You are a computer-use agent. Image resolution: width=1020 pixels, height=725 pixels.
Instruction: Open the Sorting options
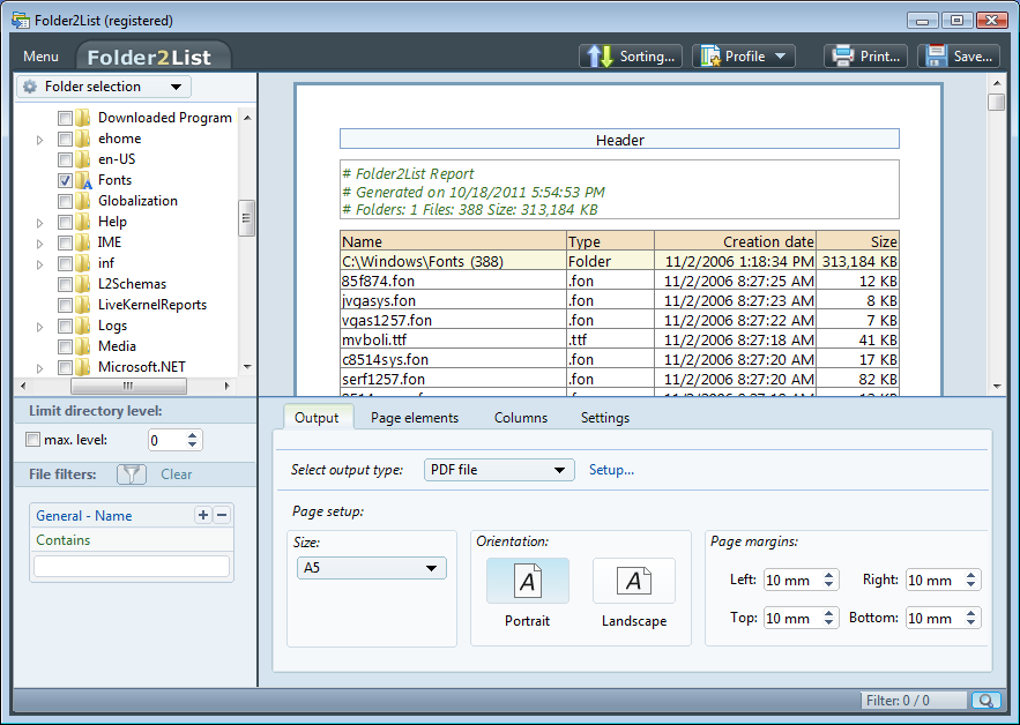coord(632,57)
